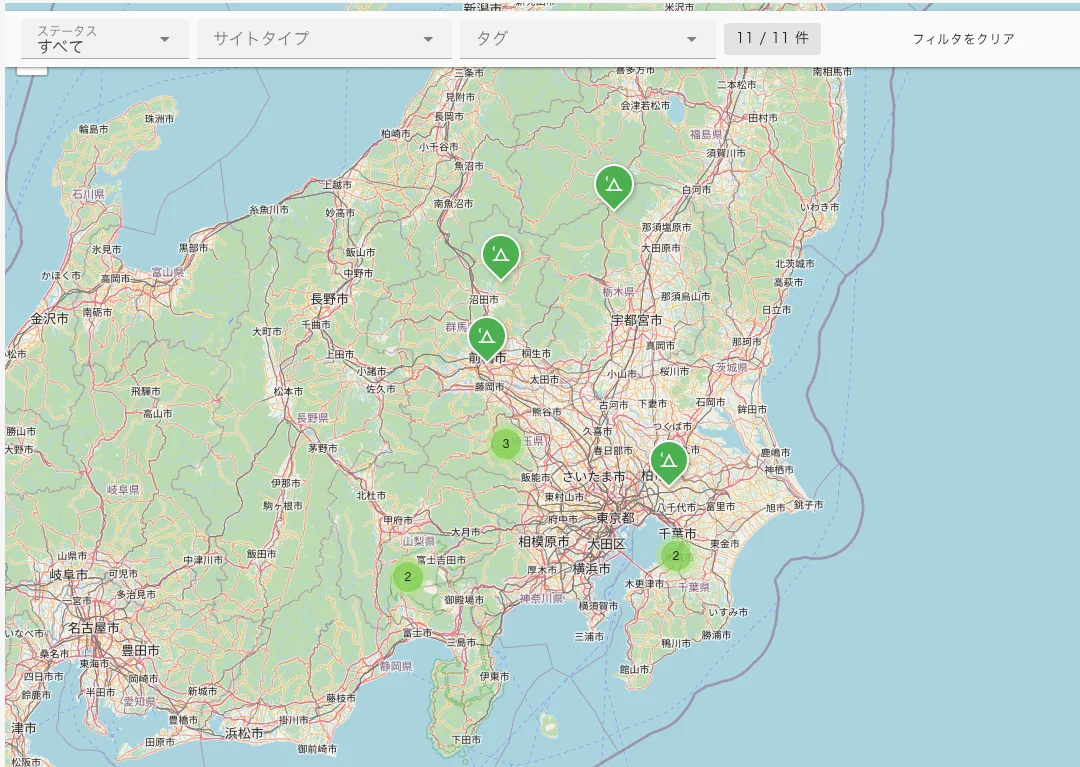The image size is (1080, 767).
Task: Click the cluster of 2 sites near 千葉市
Action: coord(677,555)
